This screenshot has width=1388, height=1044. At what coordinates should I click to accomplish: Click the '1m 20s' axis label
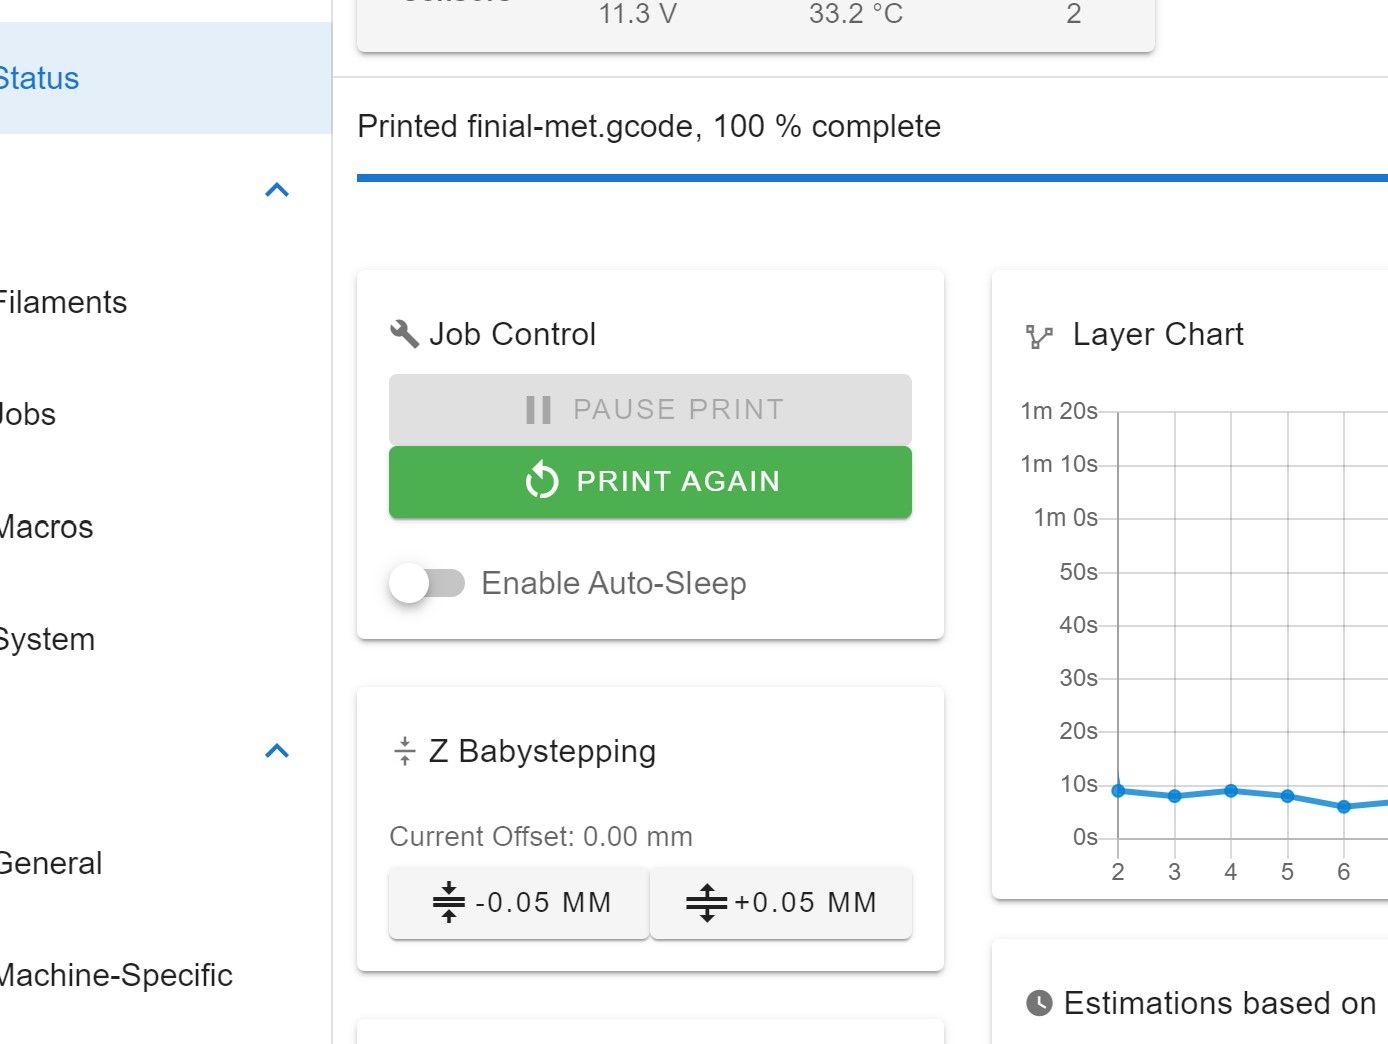1059,411
